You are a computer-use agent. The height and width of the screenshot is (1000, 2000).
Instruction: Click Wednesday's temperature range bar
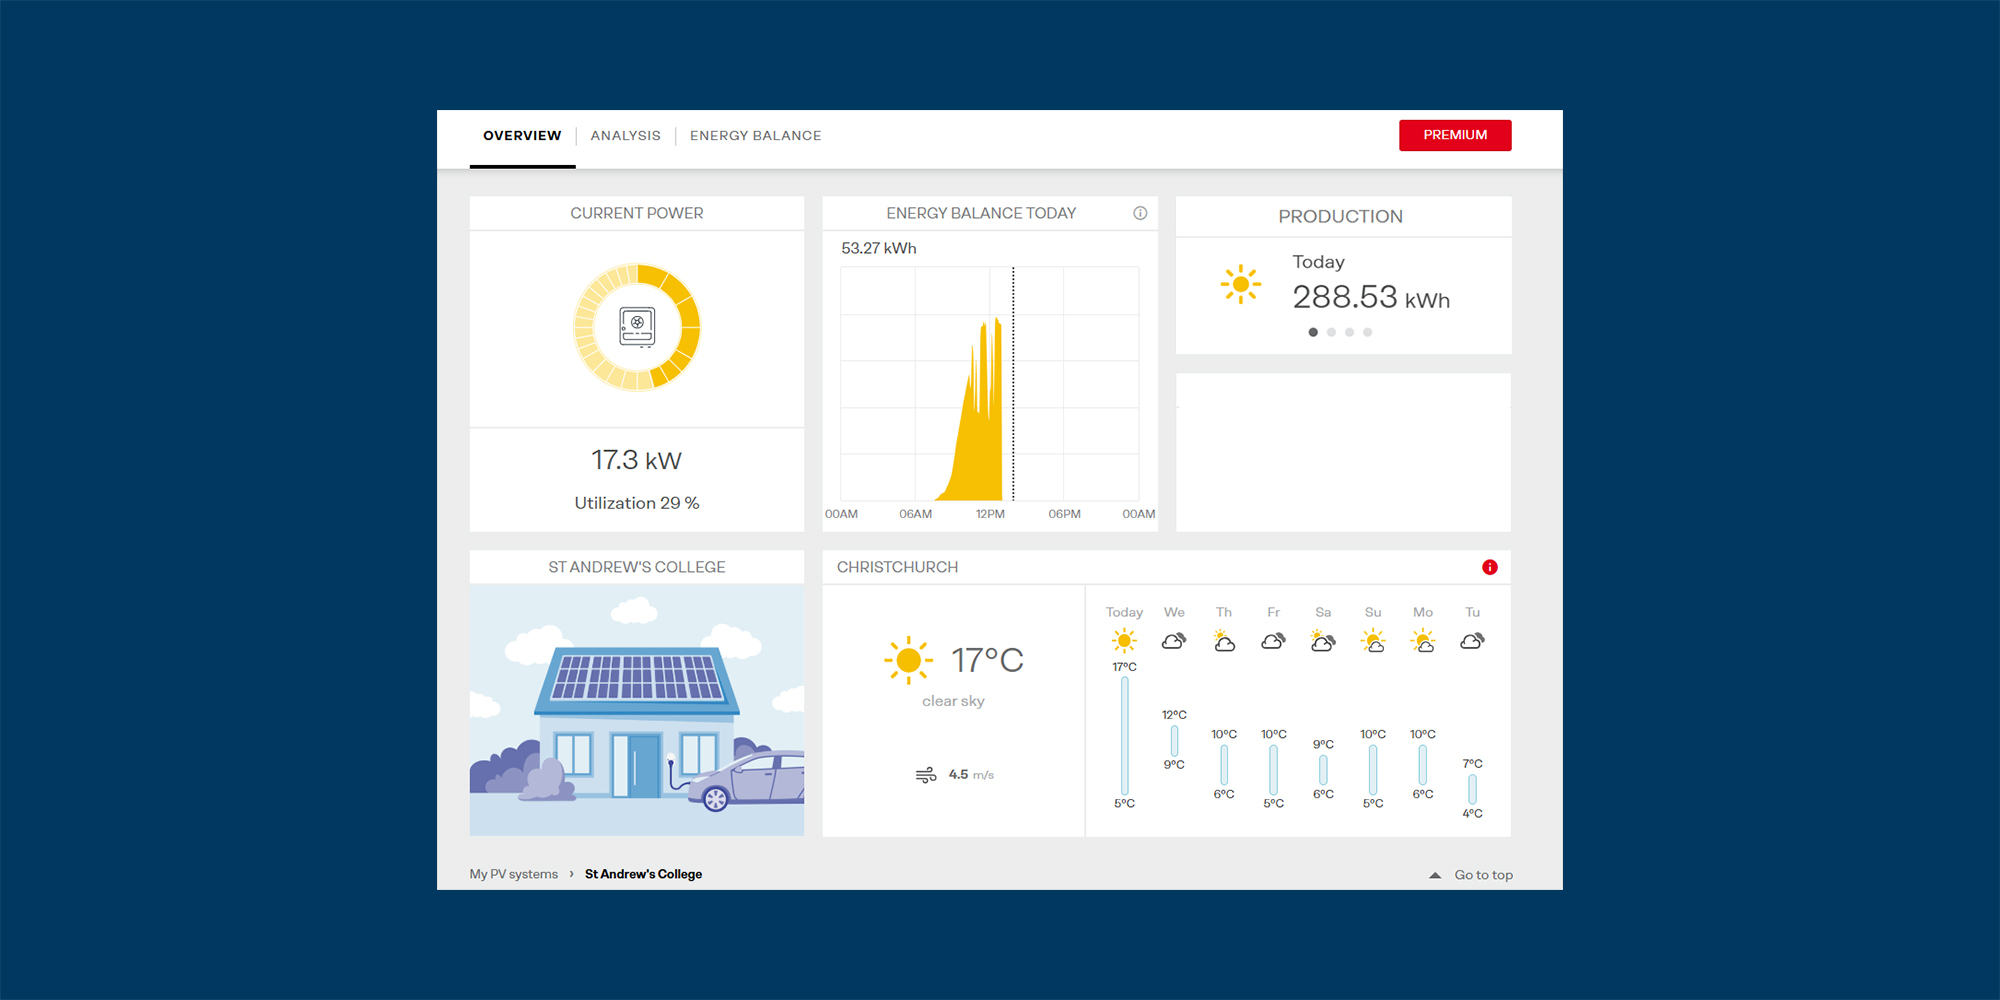tap(1174, 740)
